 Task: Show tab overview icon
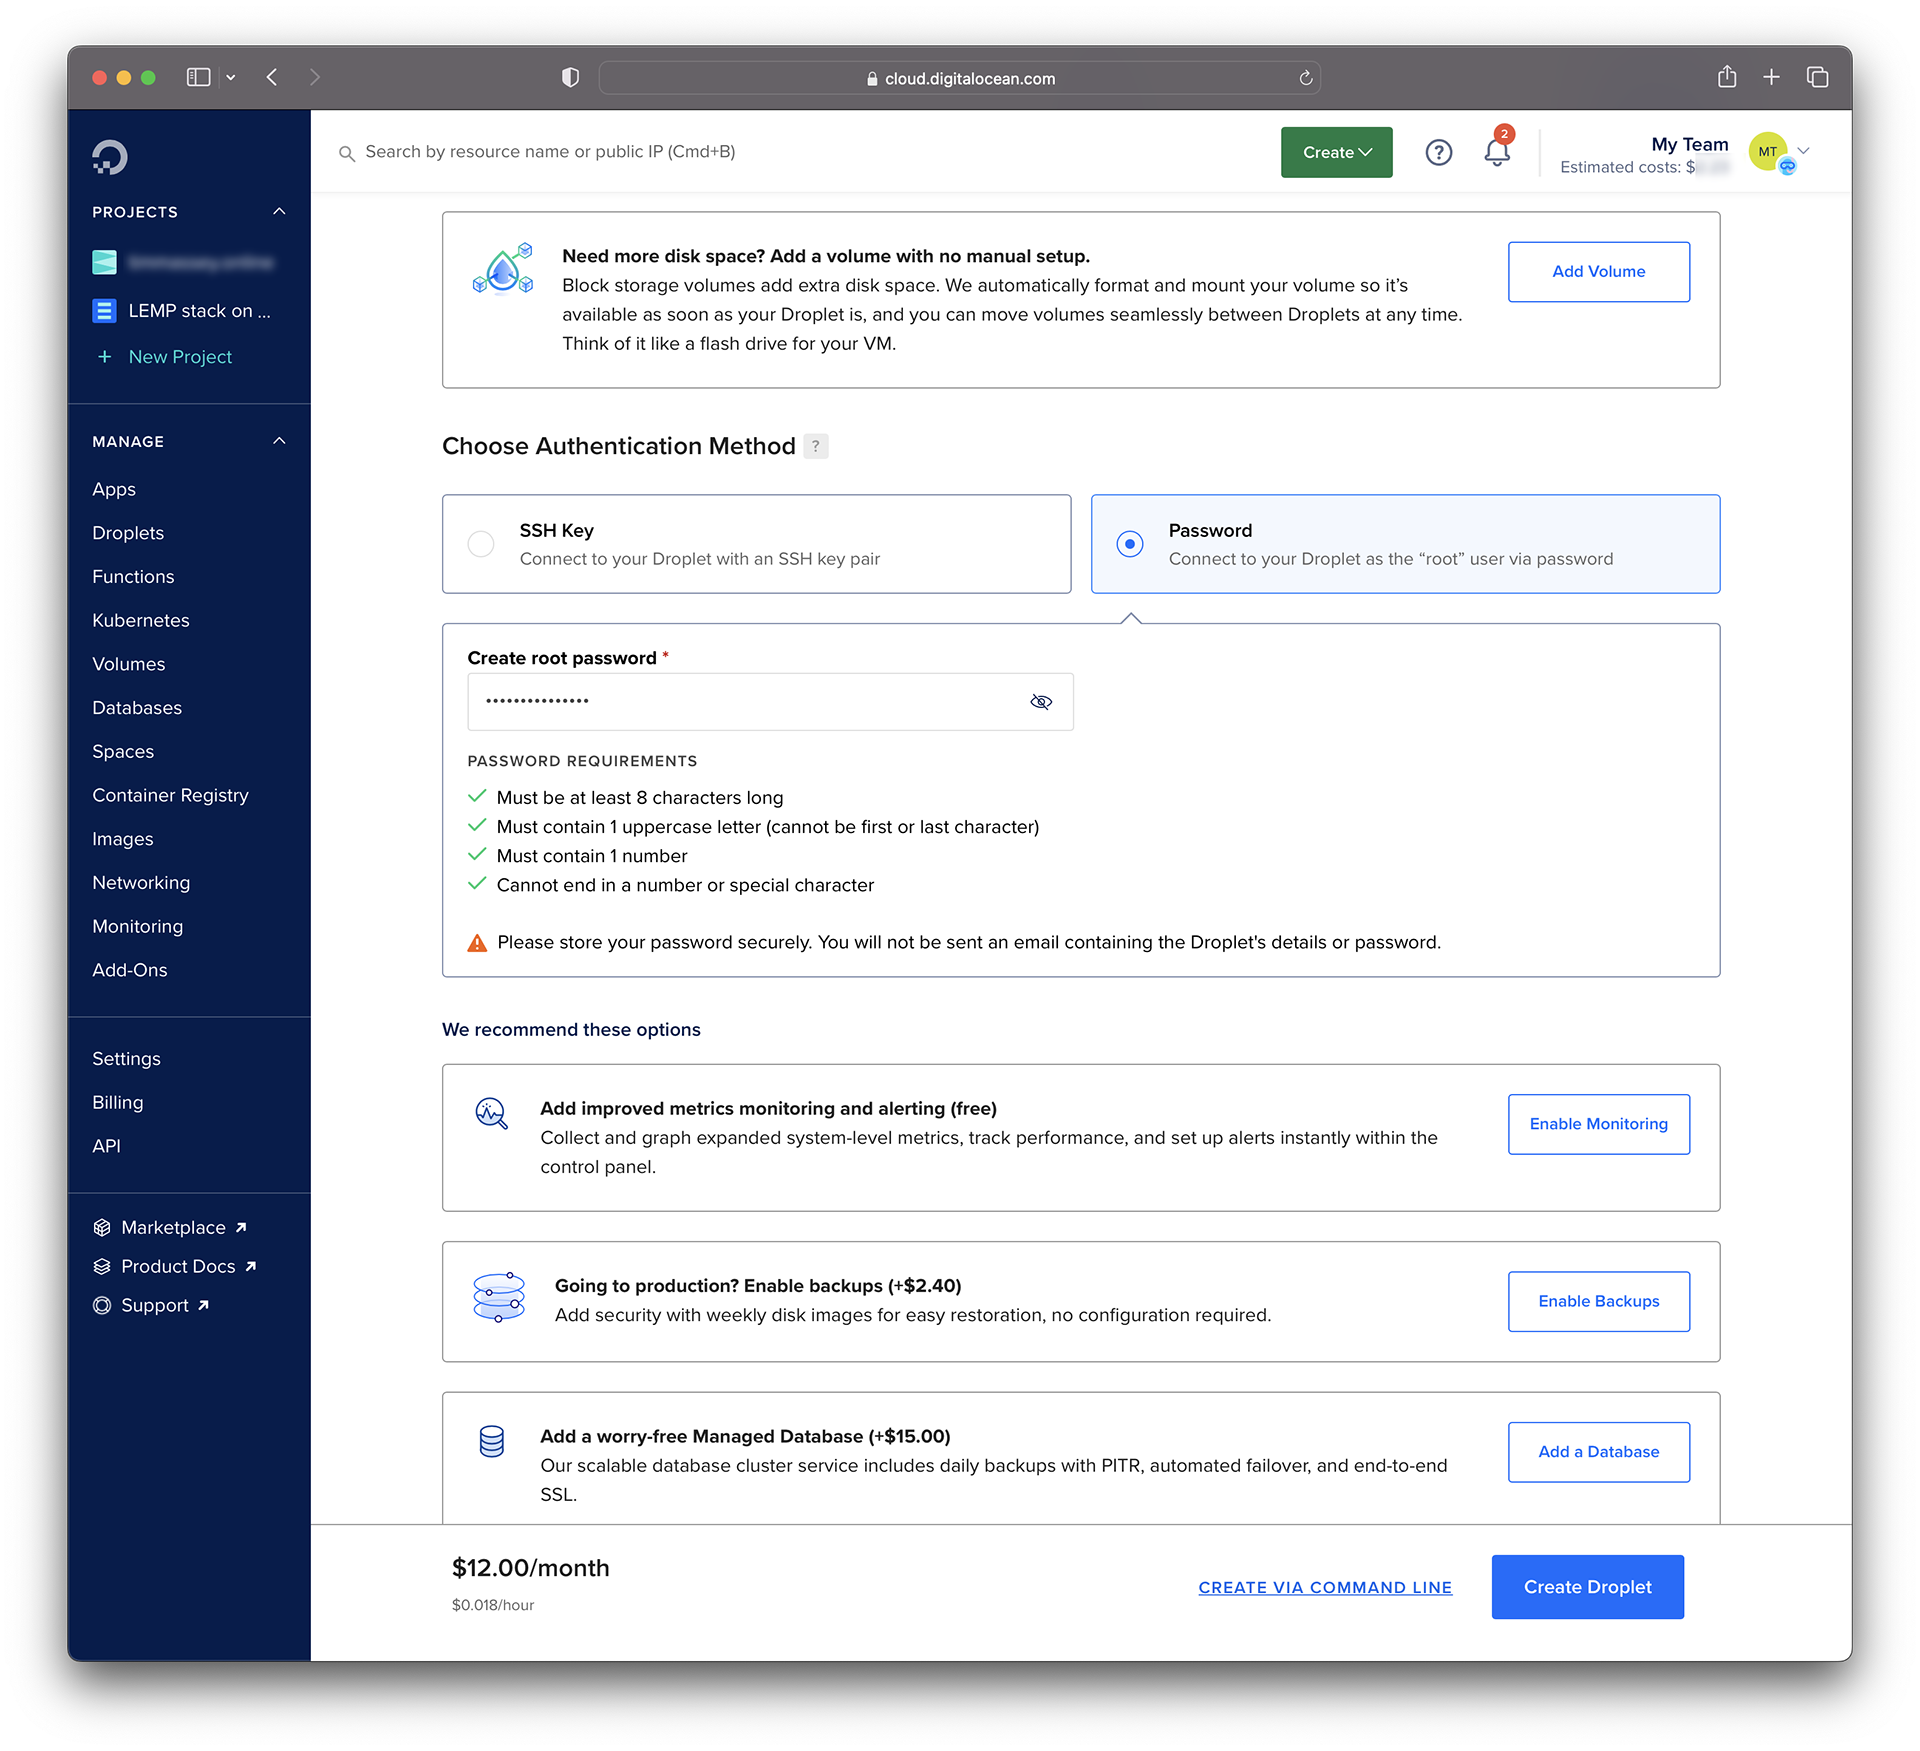tap(1818, 77)
